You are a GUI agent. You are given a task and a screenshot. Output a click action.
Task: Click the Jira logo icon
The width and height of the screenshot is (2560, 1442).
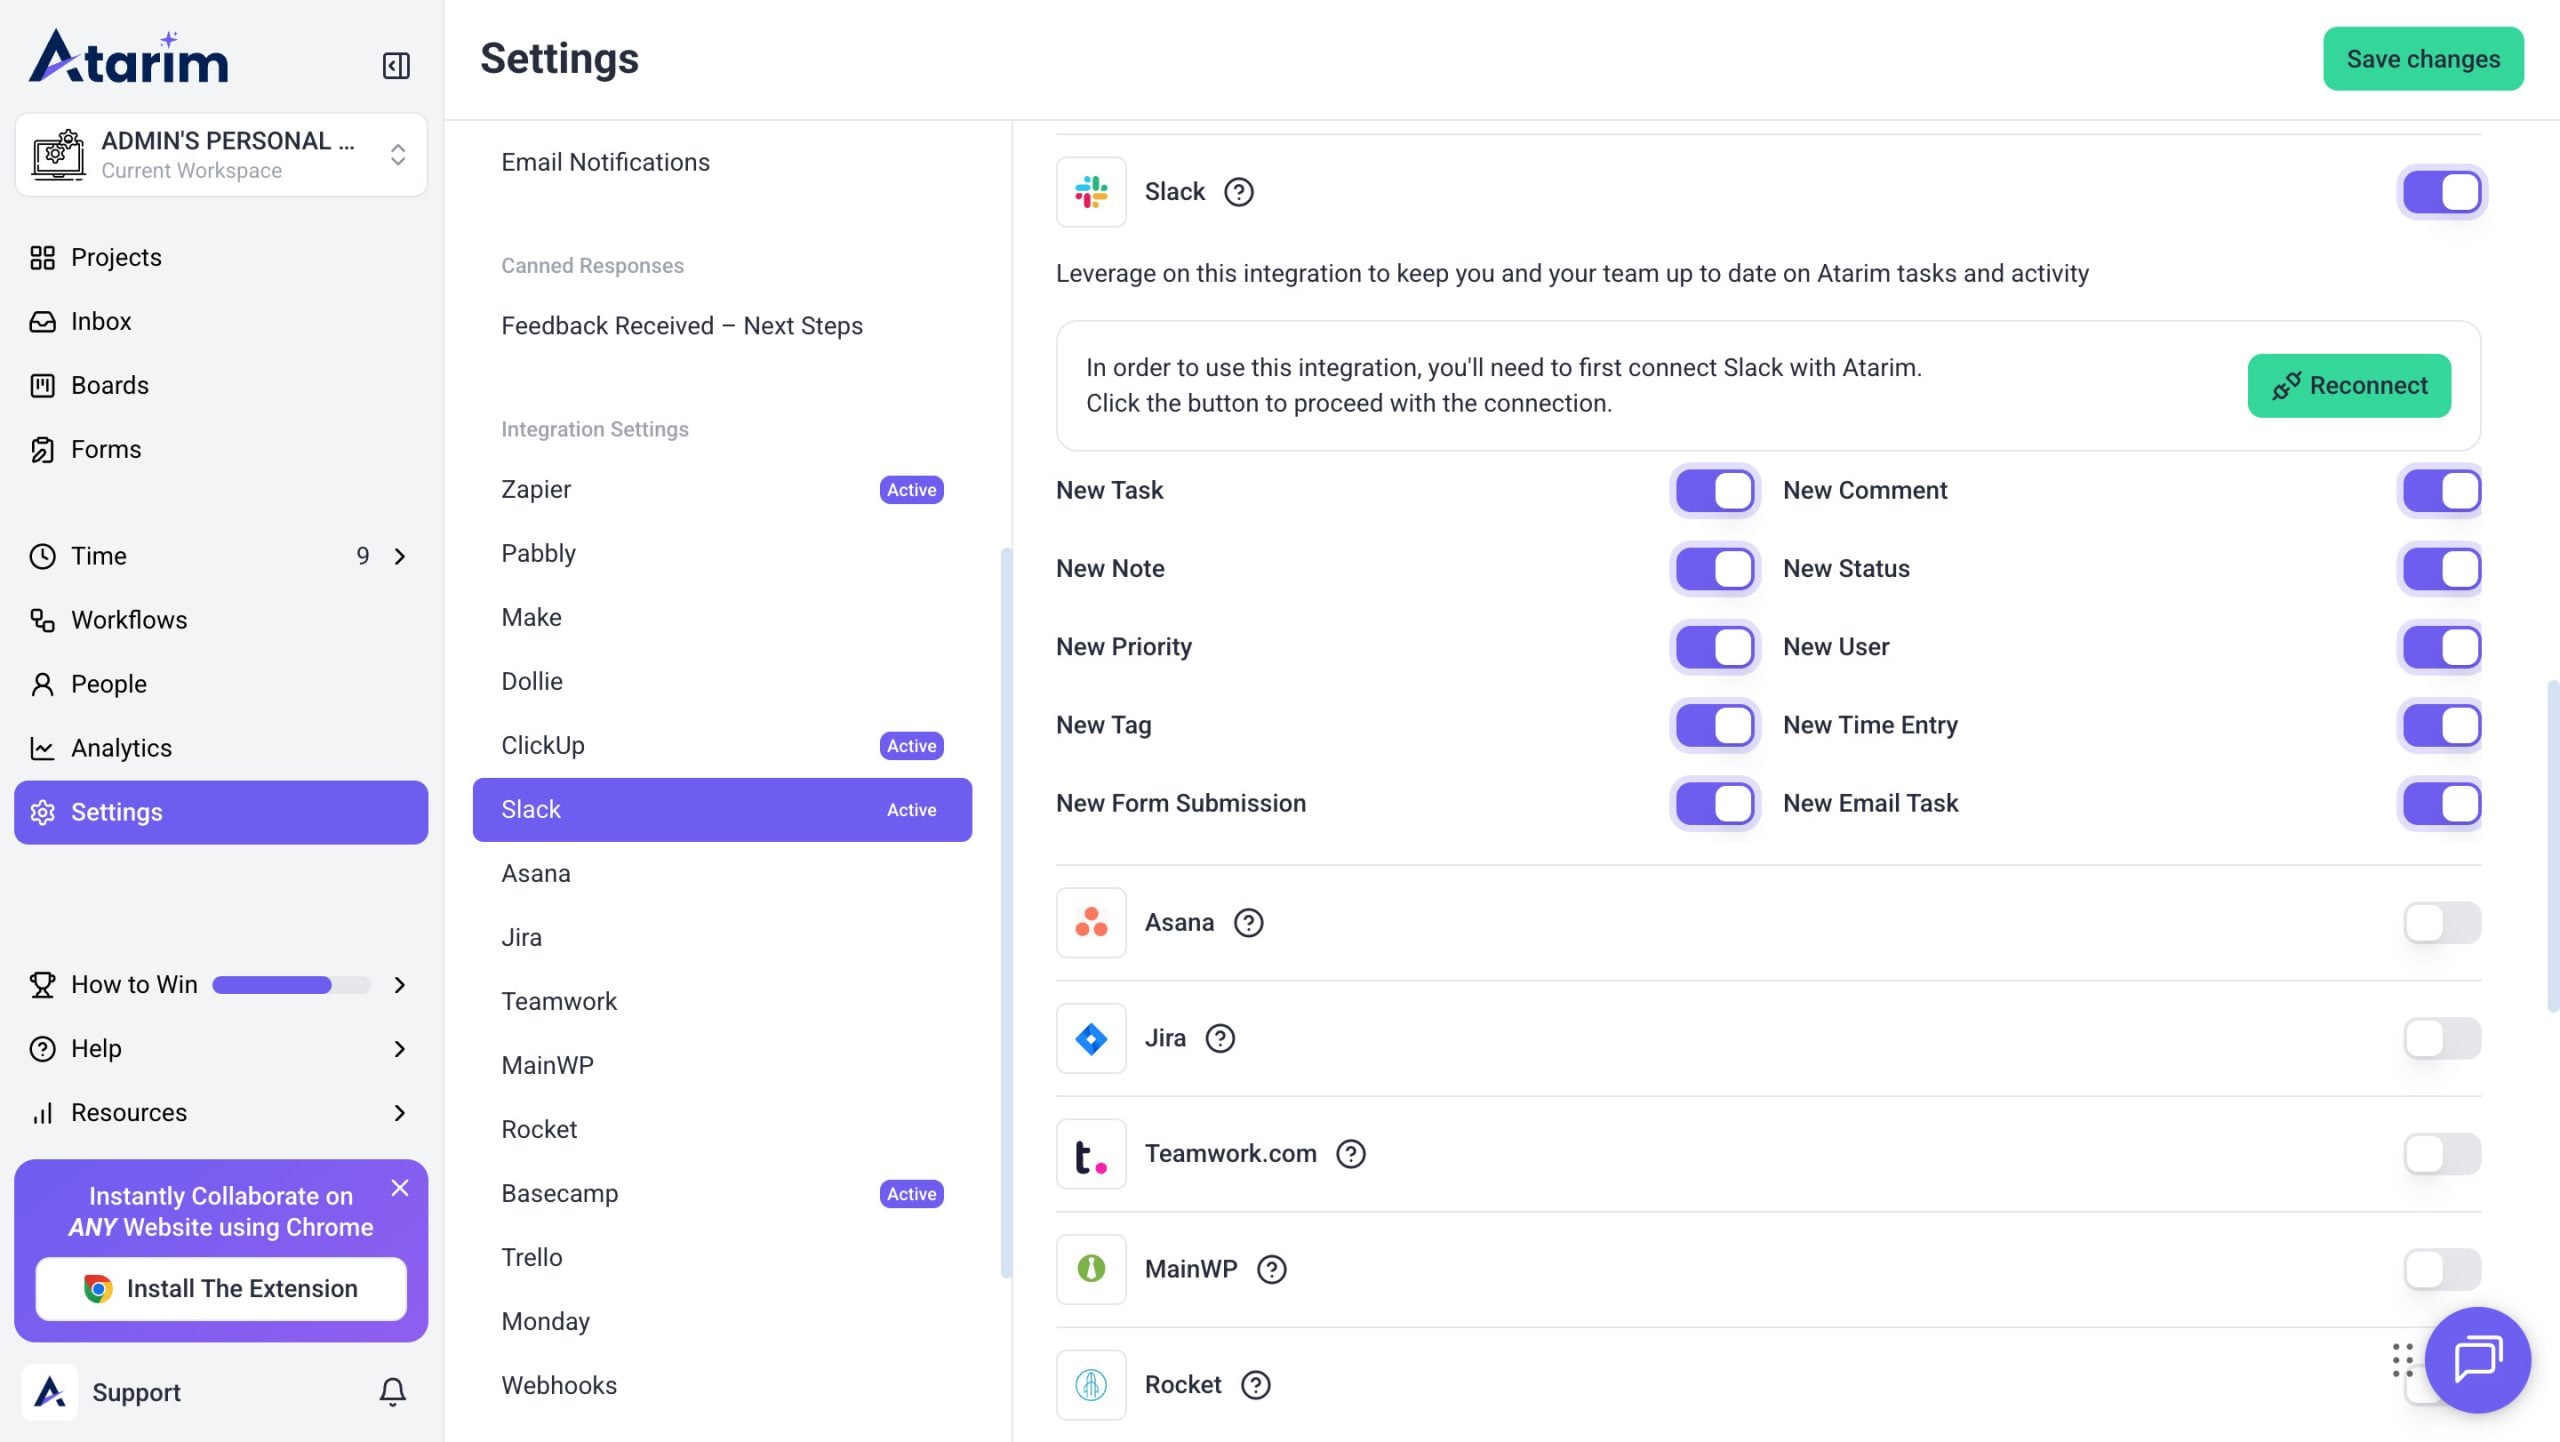click(x=1091, y=1038)
